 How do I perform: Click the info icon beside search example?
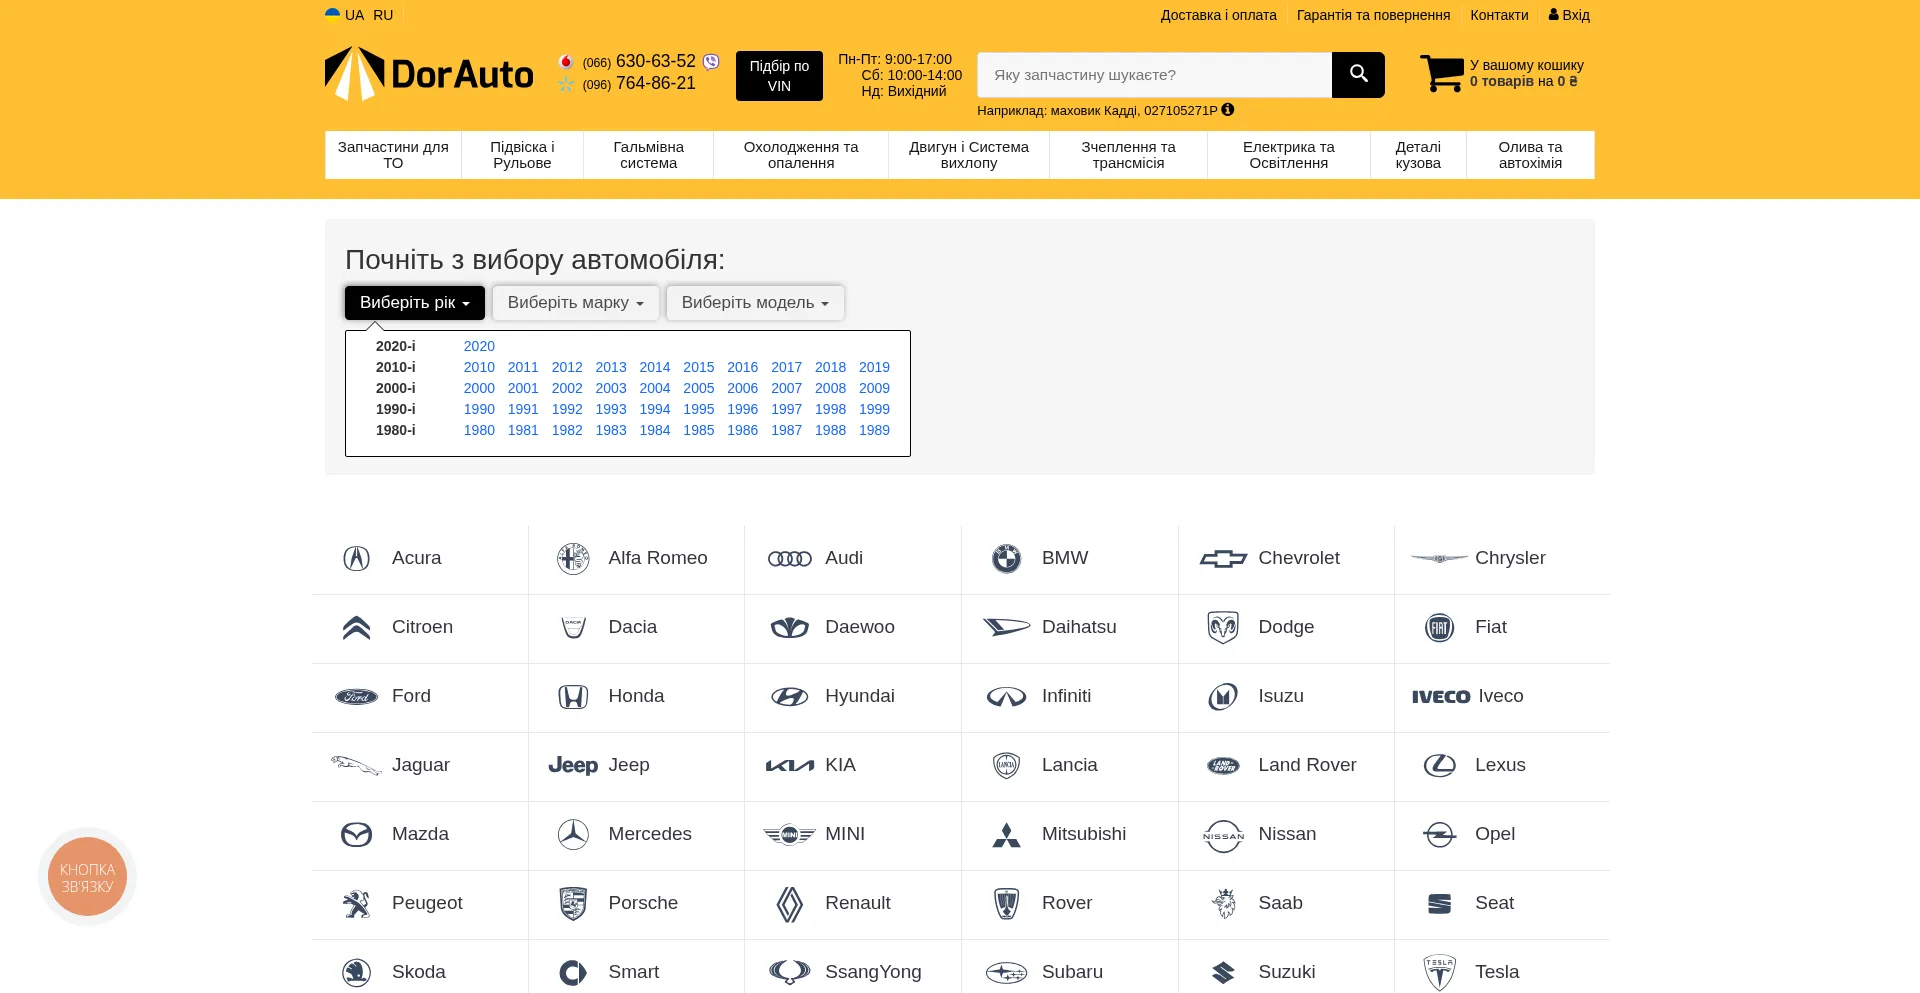(1227, 110)
